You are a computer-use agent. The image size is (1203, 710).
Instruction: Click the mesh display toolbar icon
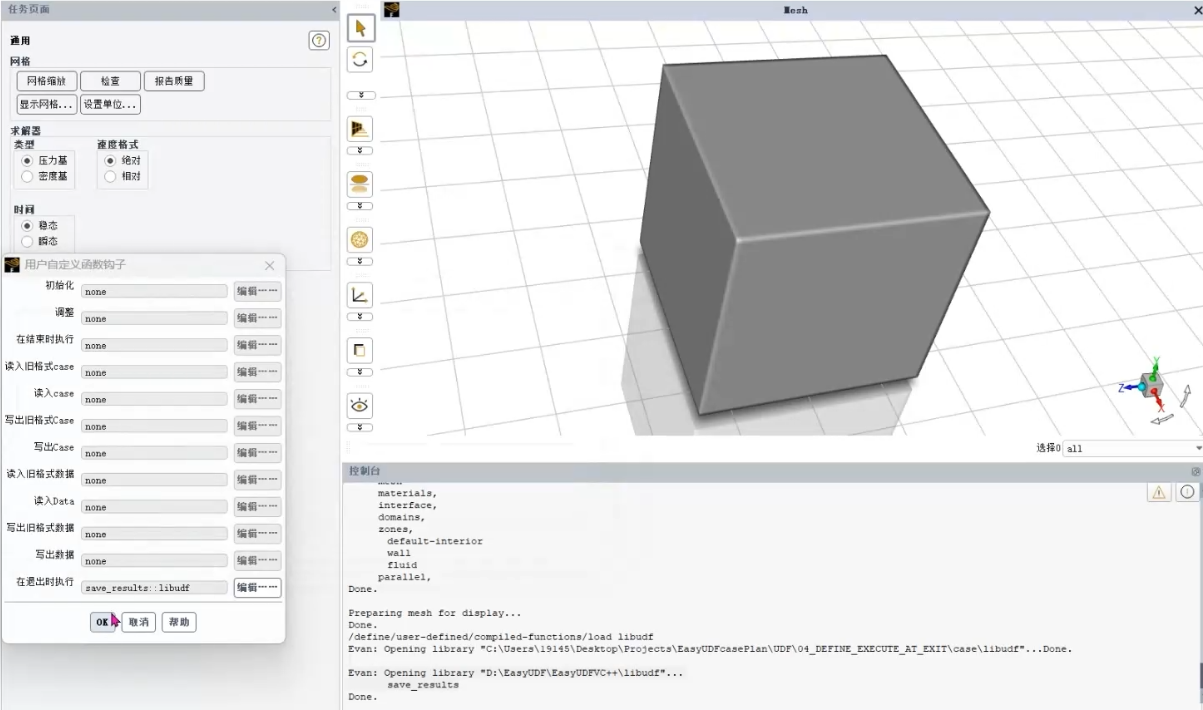(x=360, y=129)
